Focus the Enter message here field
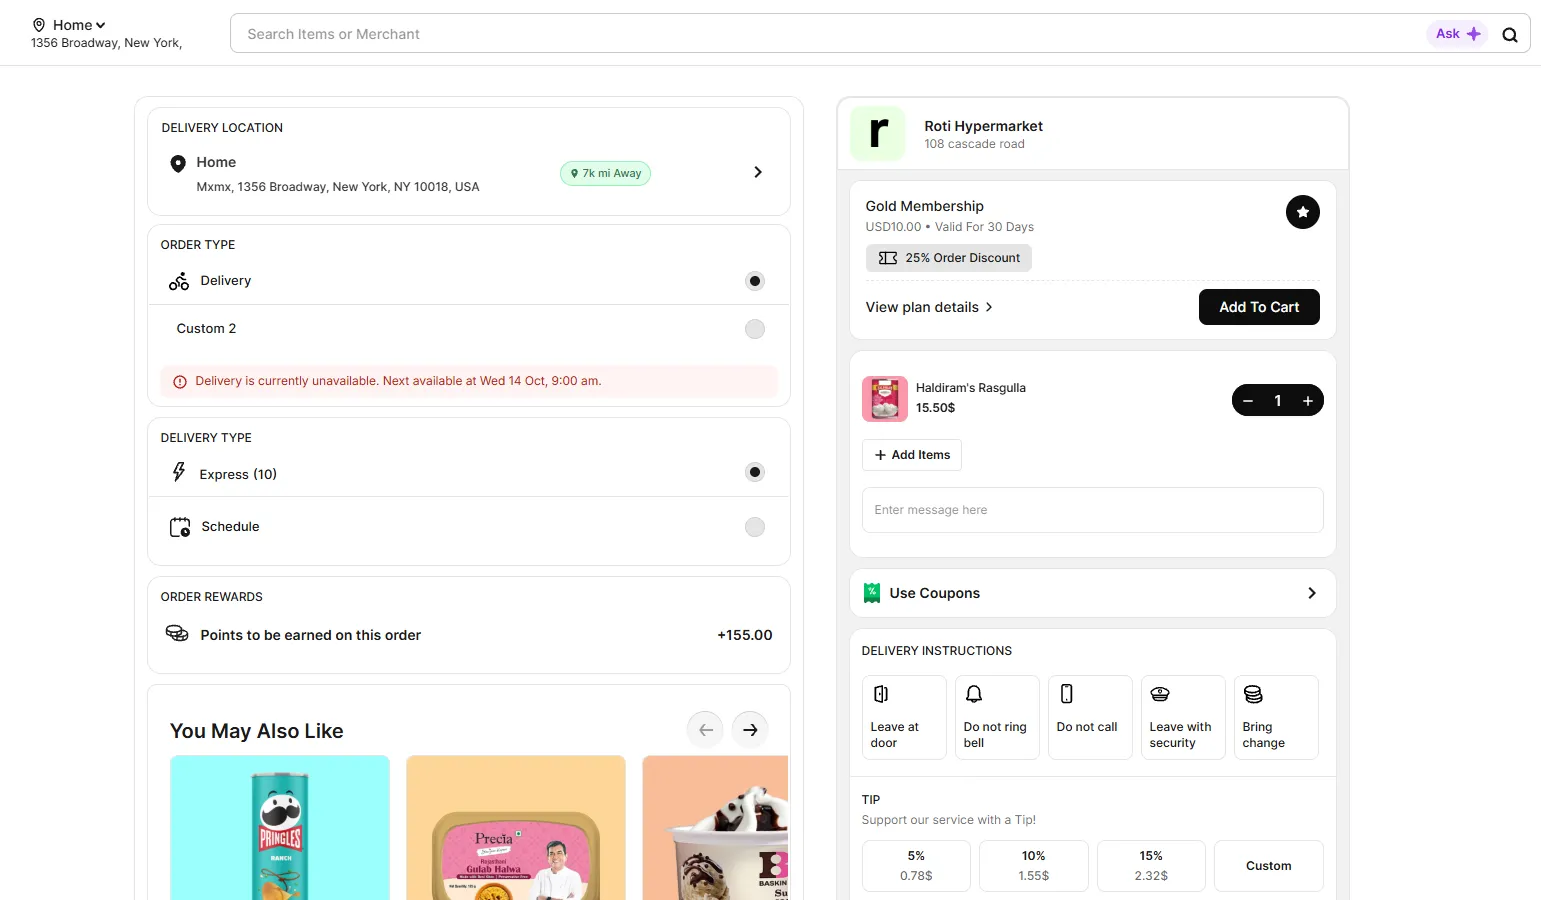 click(x=1093, y=510)
